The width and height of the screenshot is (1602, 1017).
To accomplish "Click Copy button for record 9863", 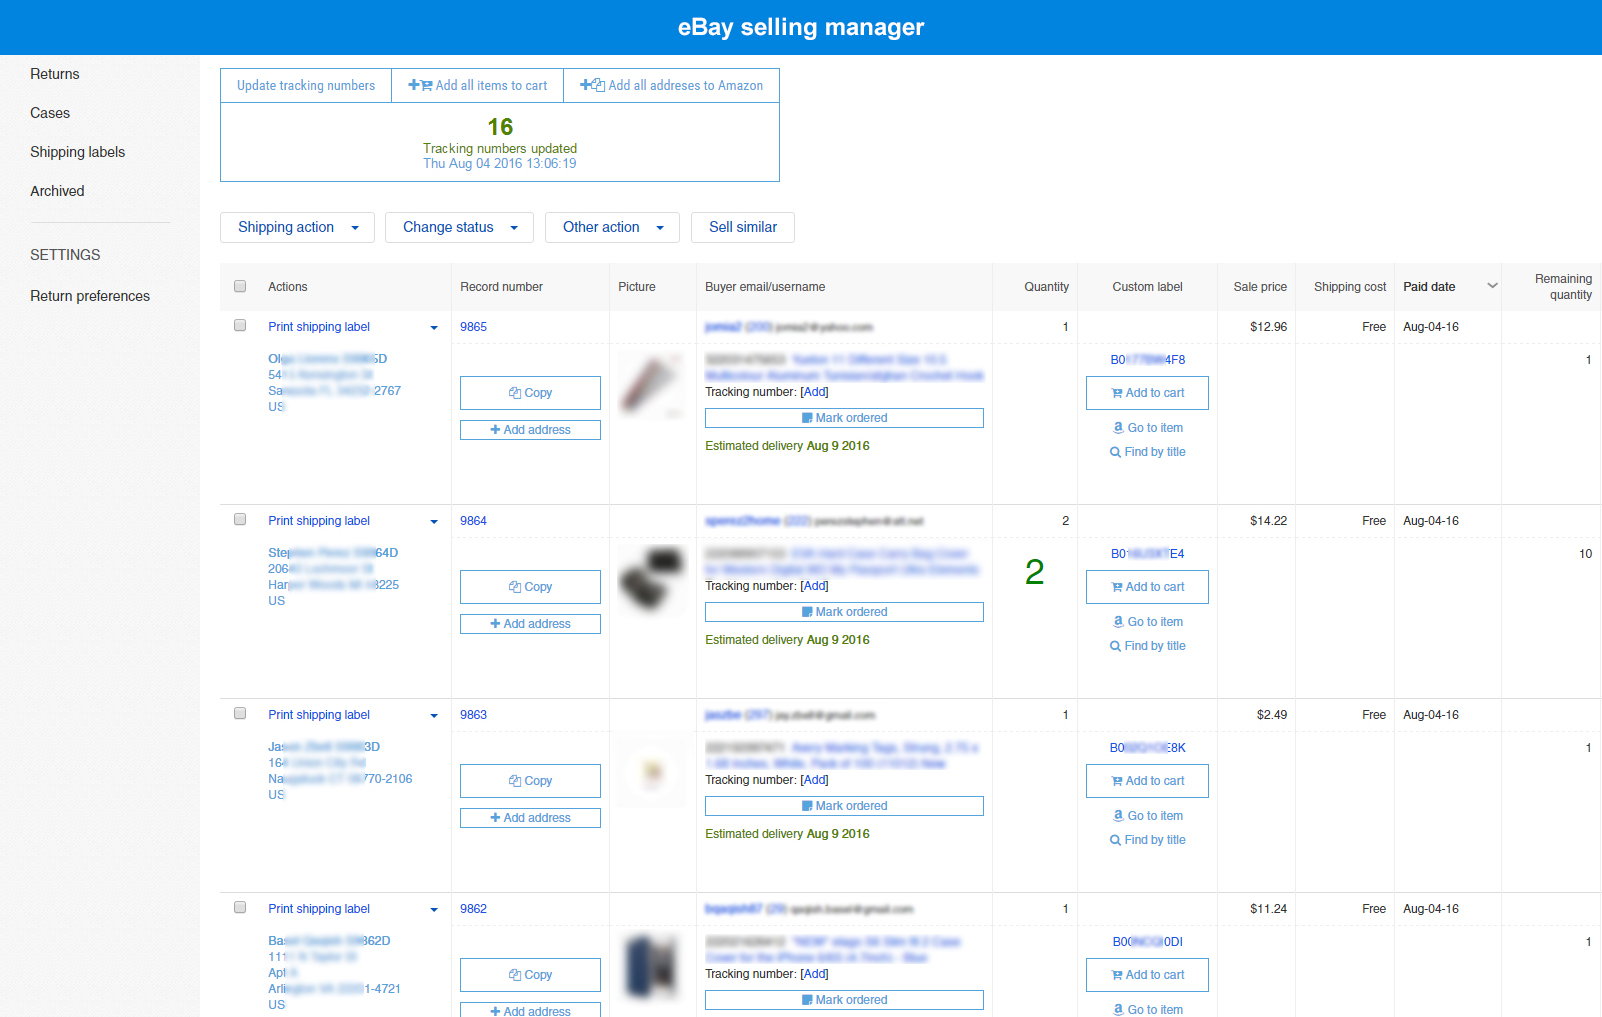I will coord(530,781).
